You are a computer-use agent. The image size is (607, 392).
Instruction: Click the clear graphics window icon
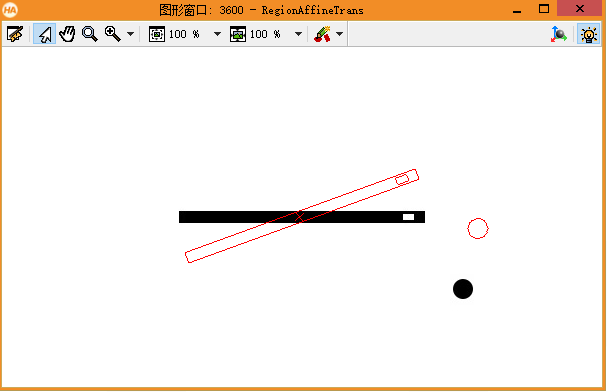point(15,34)
